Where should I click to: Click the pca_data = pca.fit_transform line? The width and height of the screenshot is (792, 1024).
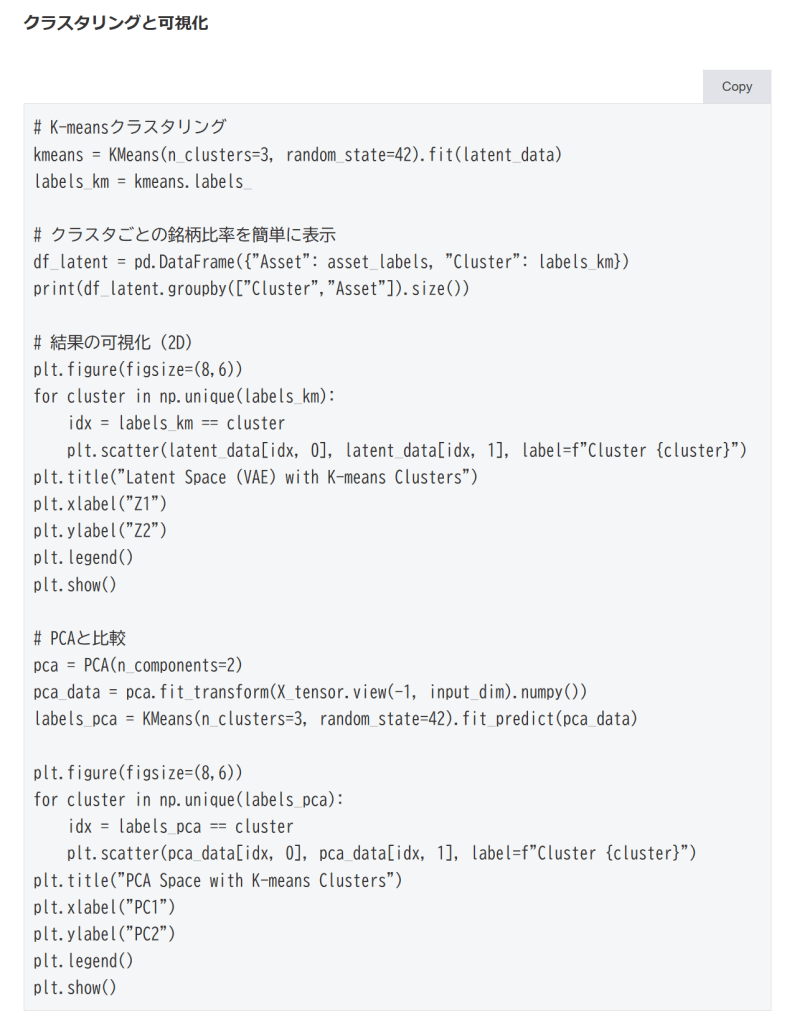(x=310, y=692)
